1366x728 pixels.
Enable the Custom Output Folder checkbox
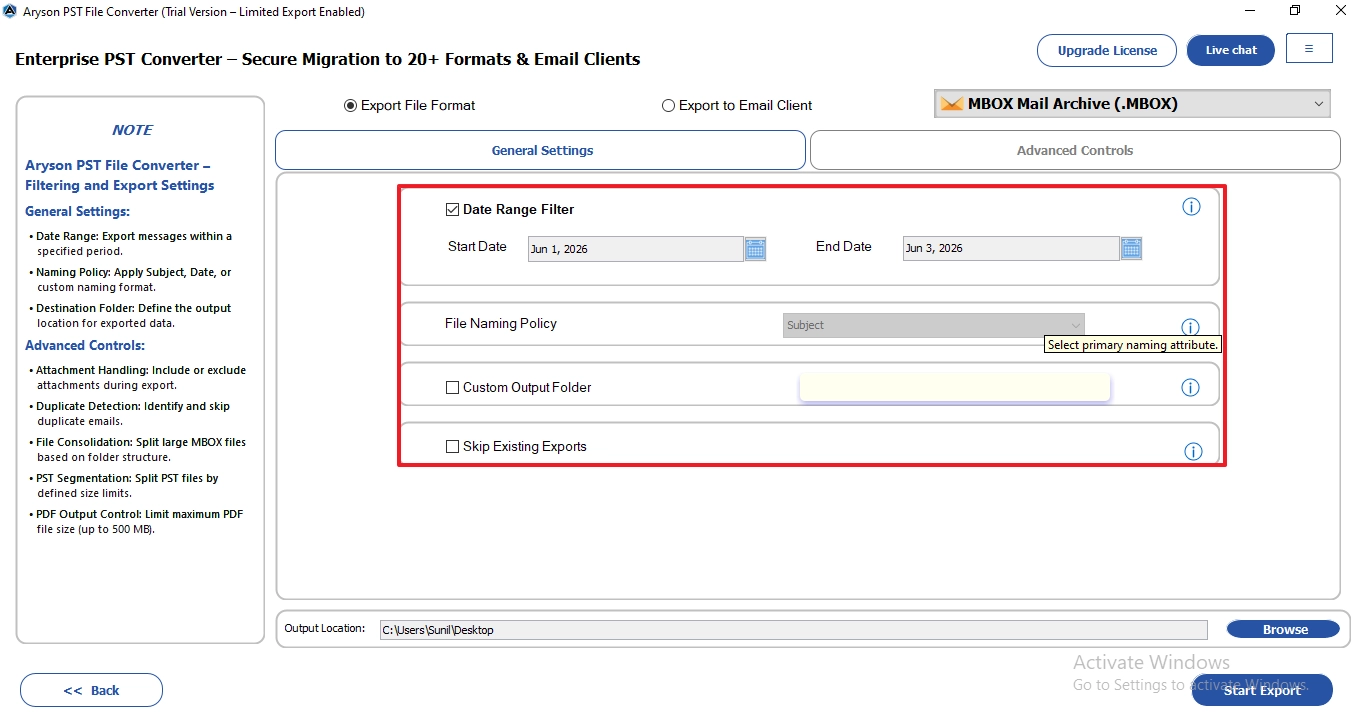pos(452,388)
